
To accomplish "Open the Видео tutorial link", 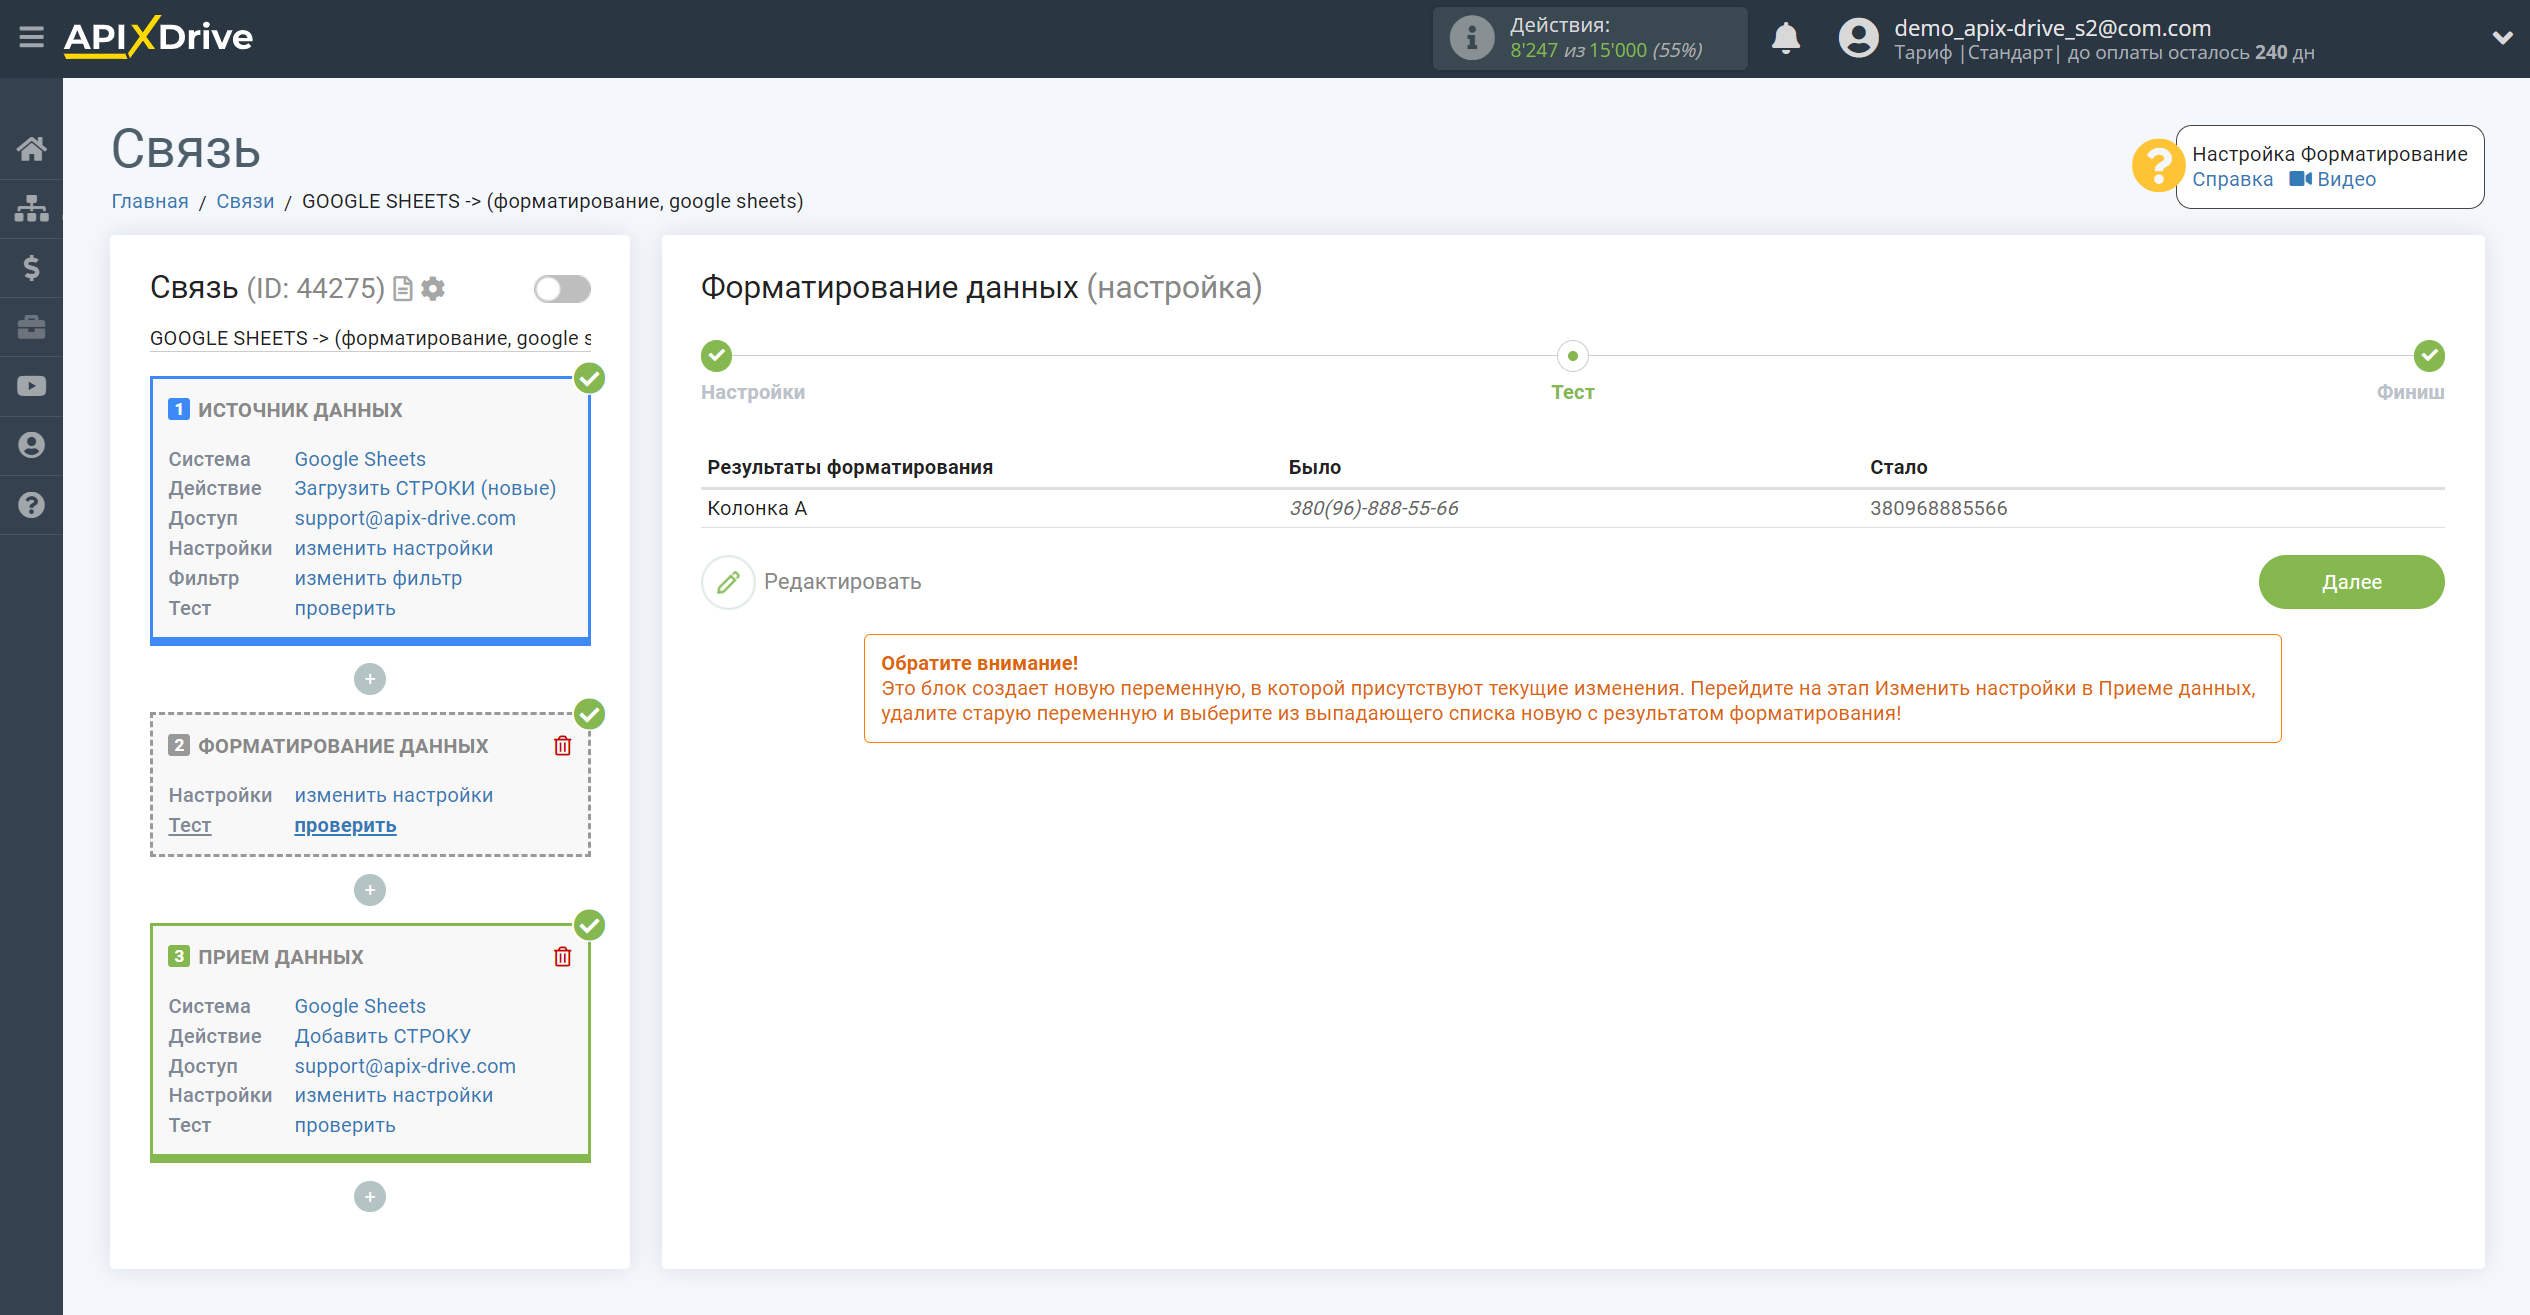I will point(2333,179).
